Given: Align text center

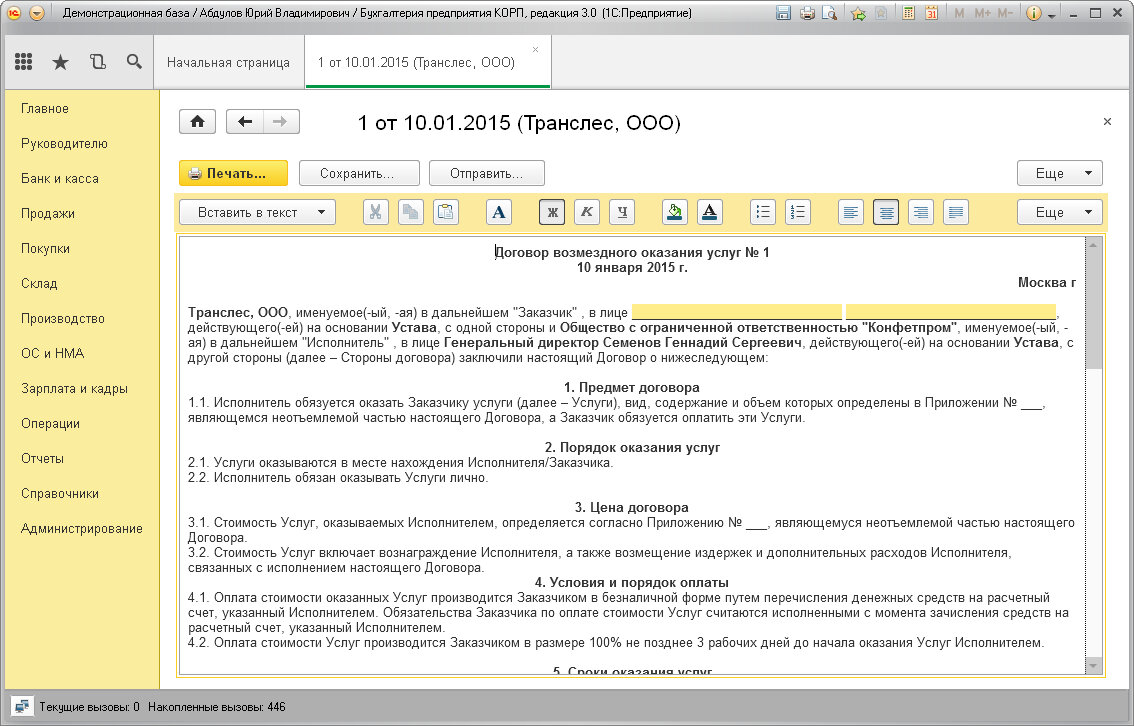Looking at the screenshot, I should click(x=886, y=213).
